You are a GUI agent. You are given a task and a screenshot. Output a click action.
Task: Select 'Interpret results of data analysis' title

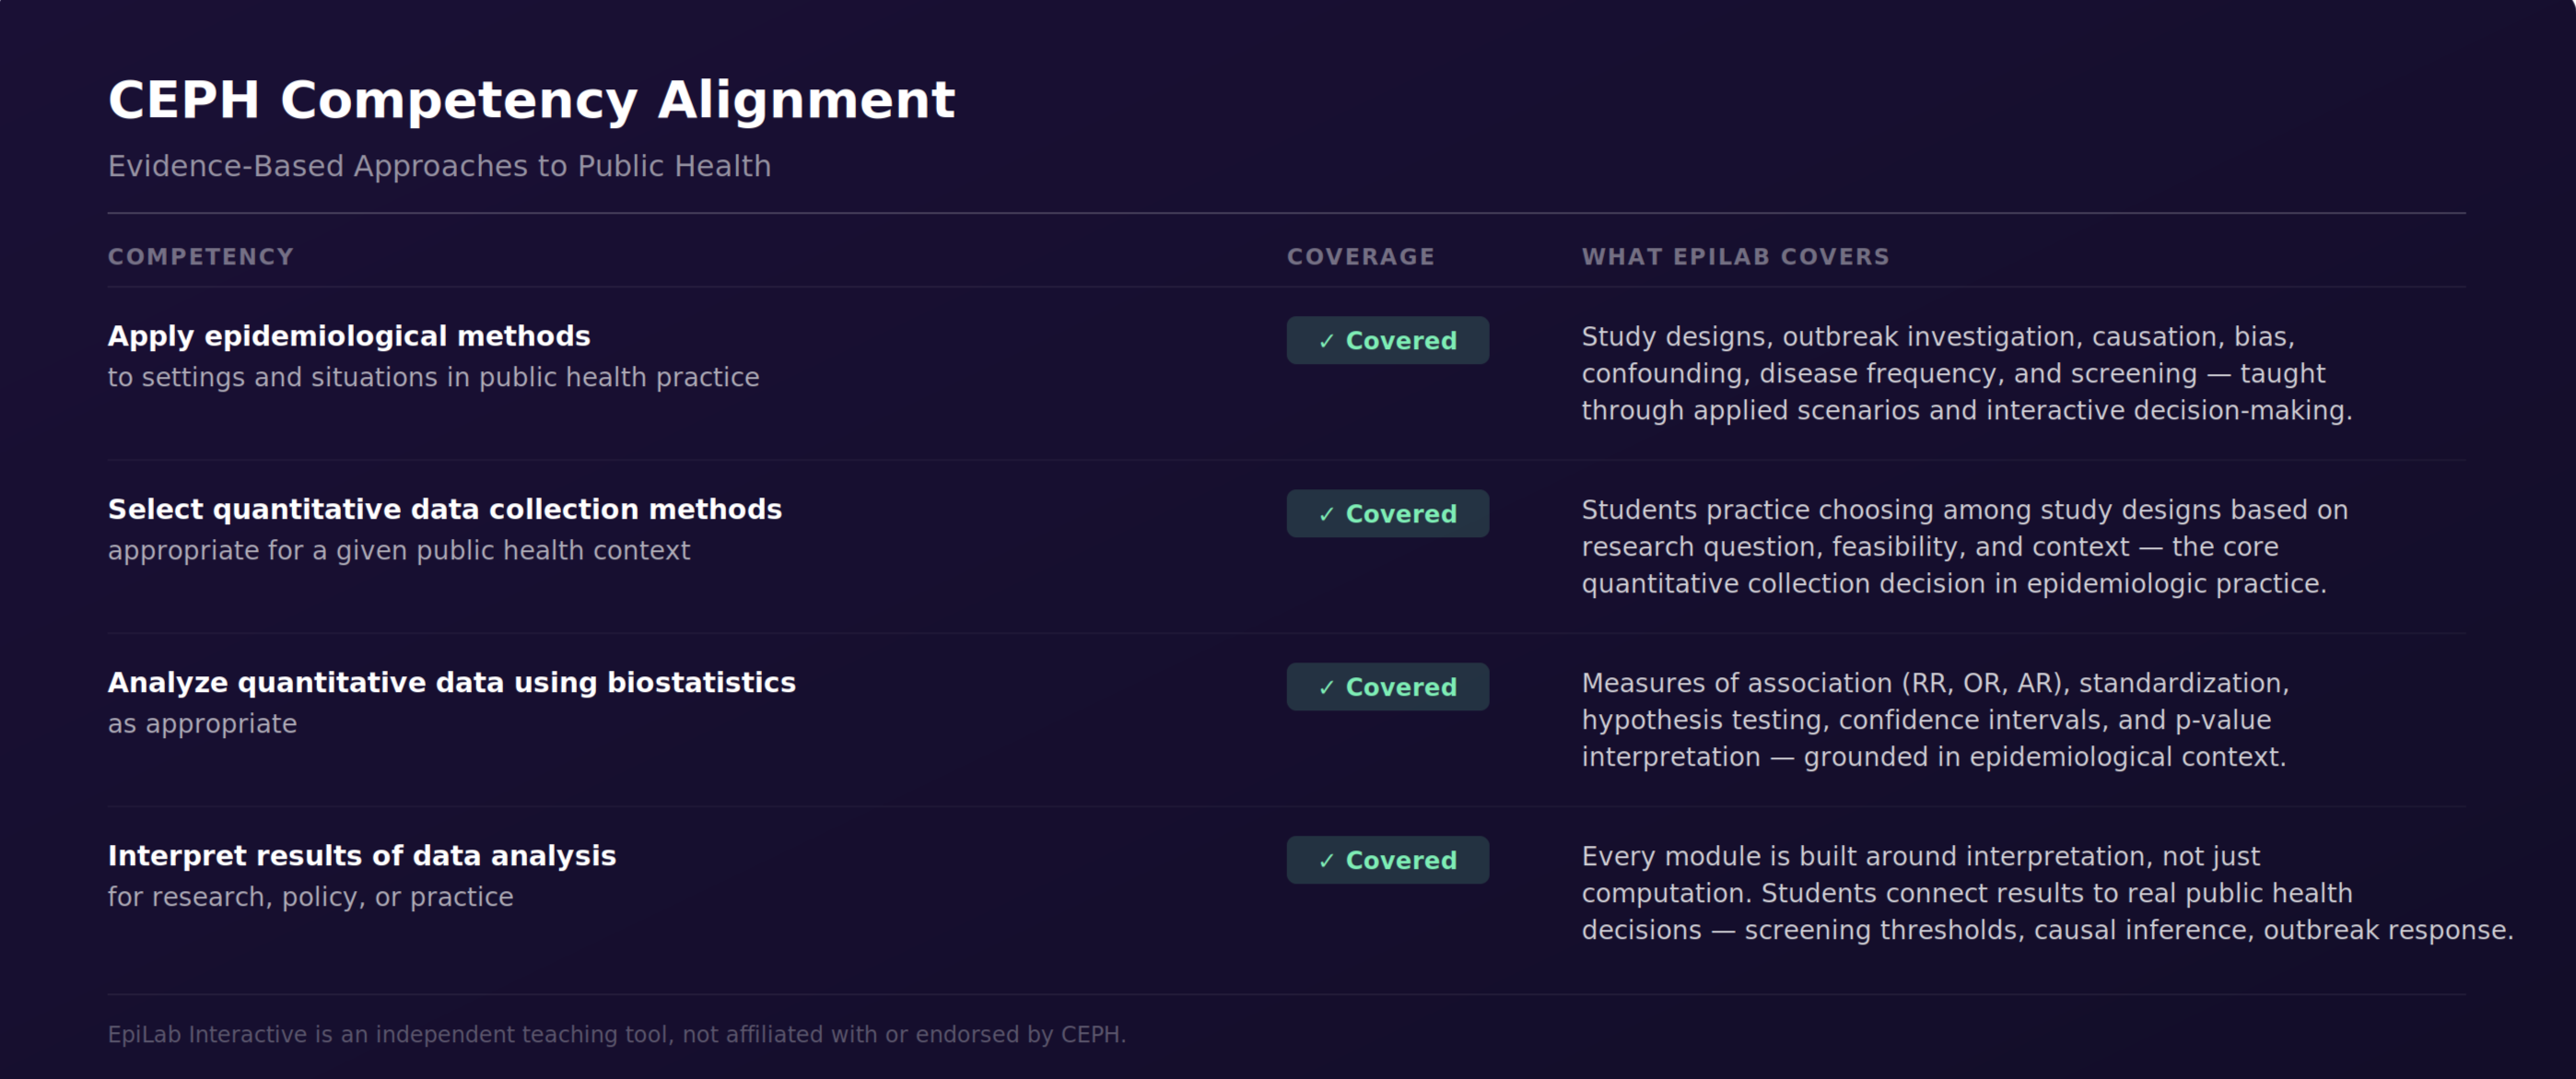362,856
